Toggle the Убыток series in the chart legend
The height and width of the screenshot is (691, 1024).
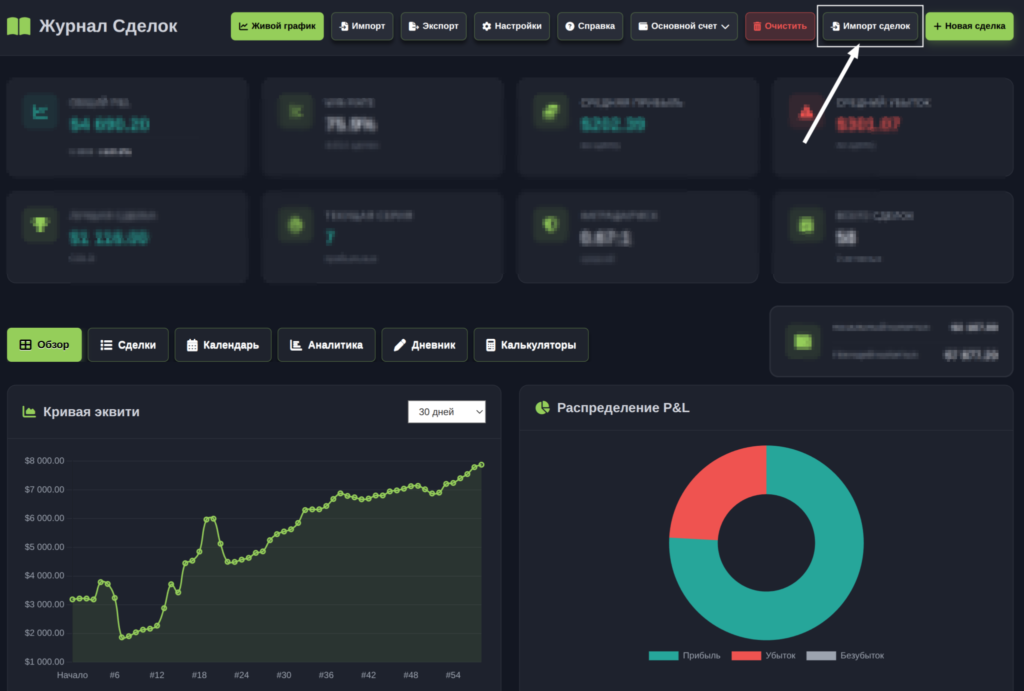click(763, 655)
